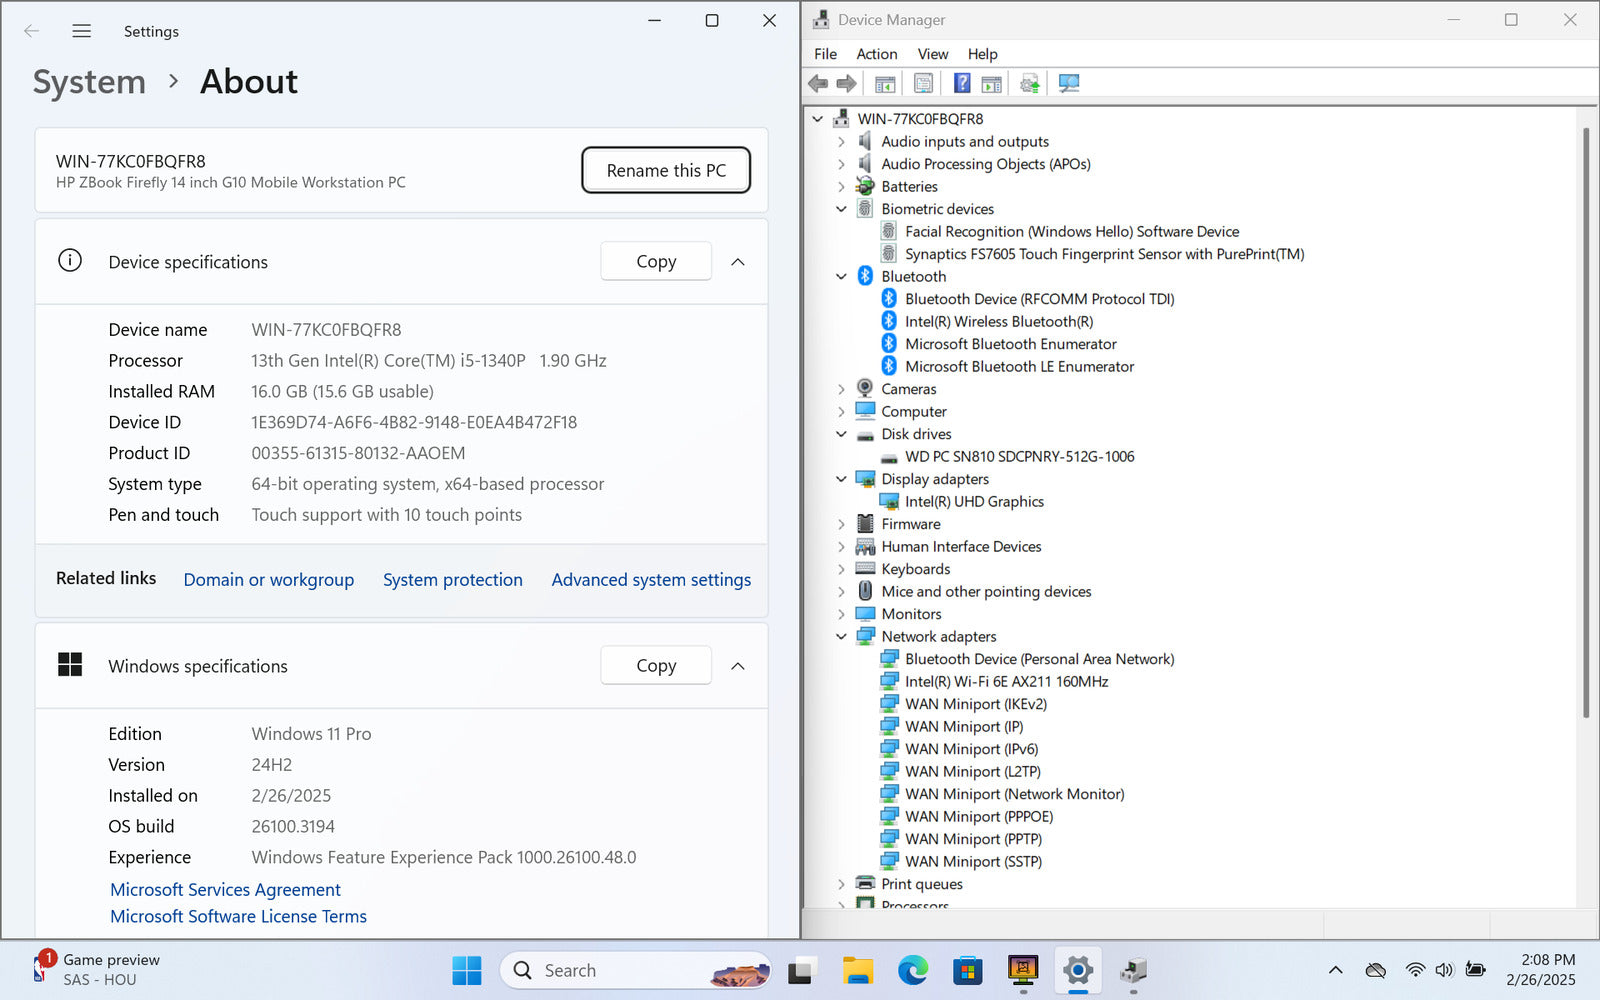Viewport: 1600px width, 1000px height.
Task: Collapse the root WIN-77KC0FBQFR8 node
Action: click(818, 119)
